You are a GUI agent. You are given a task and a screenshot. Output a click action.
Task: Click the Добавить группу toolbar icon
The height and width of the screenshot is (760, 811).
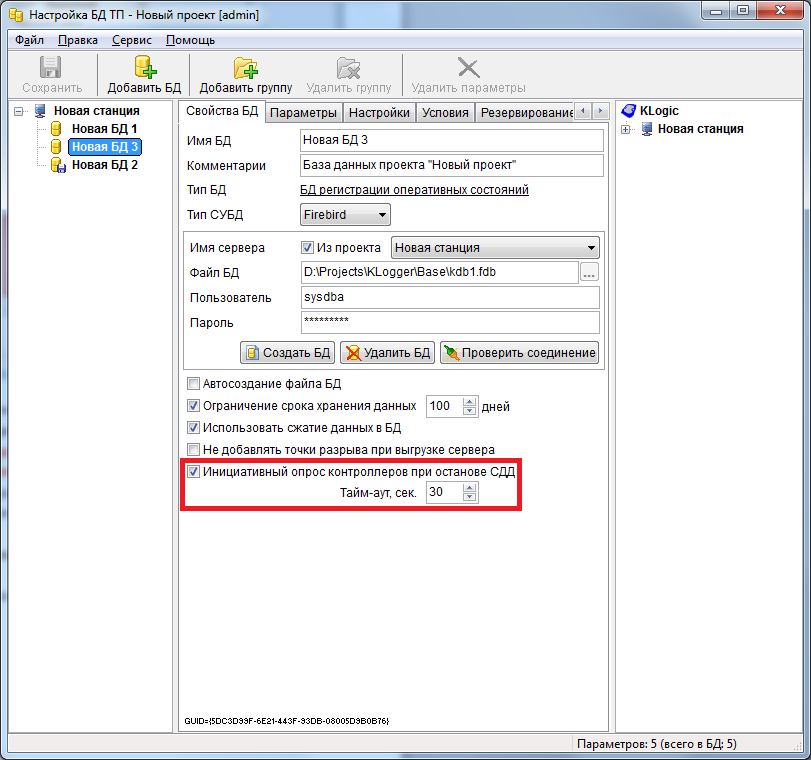[x=245, y=68]
